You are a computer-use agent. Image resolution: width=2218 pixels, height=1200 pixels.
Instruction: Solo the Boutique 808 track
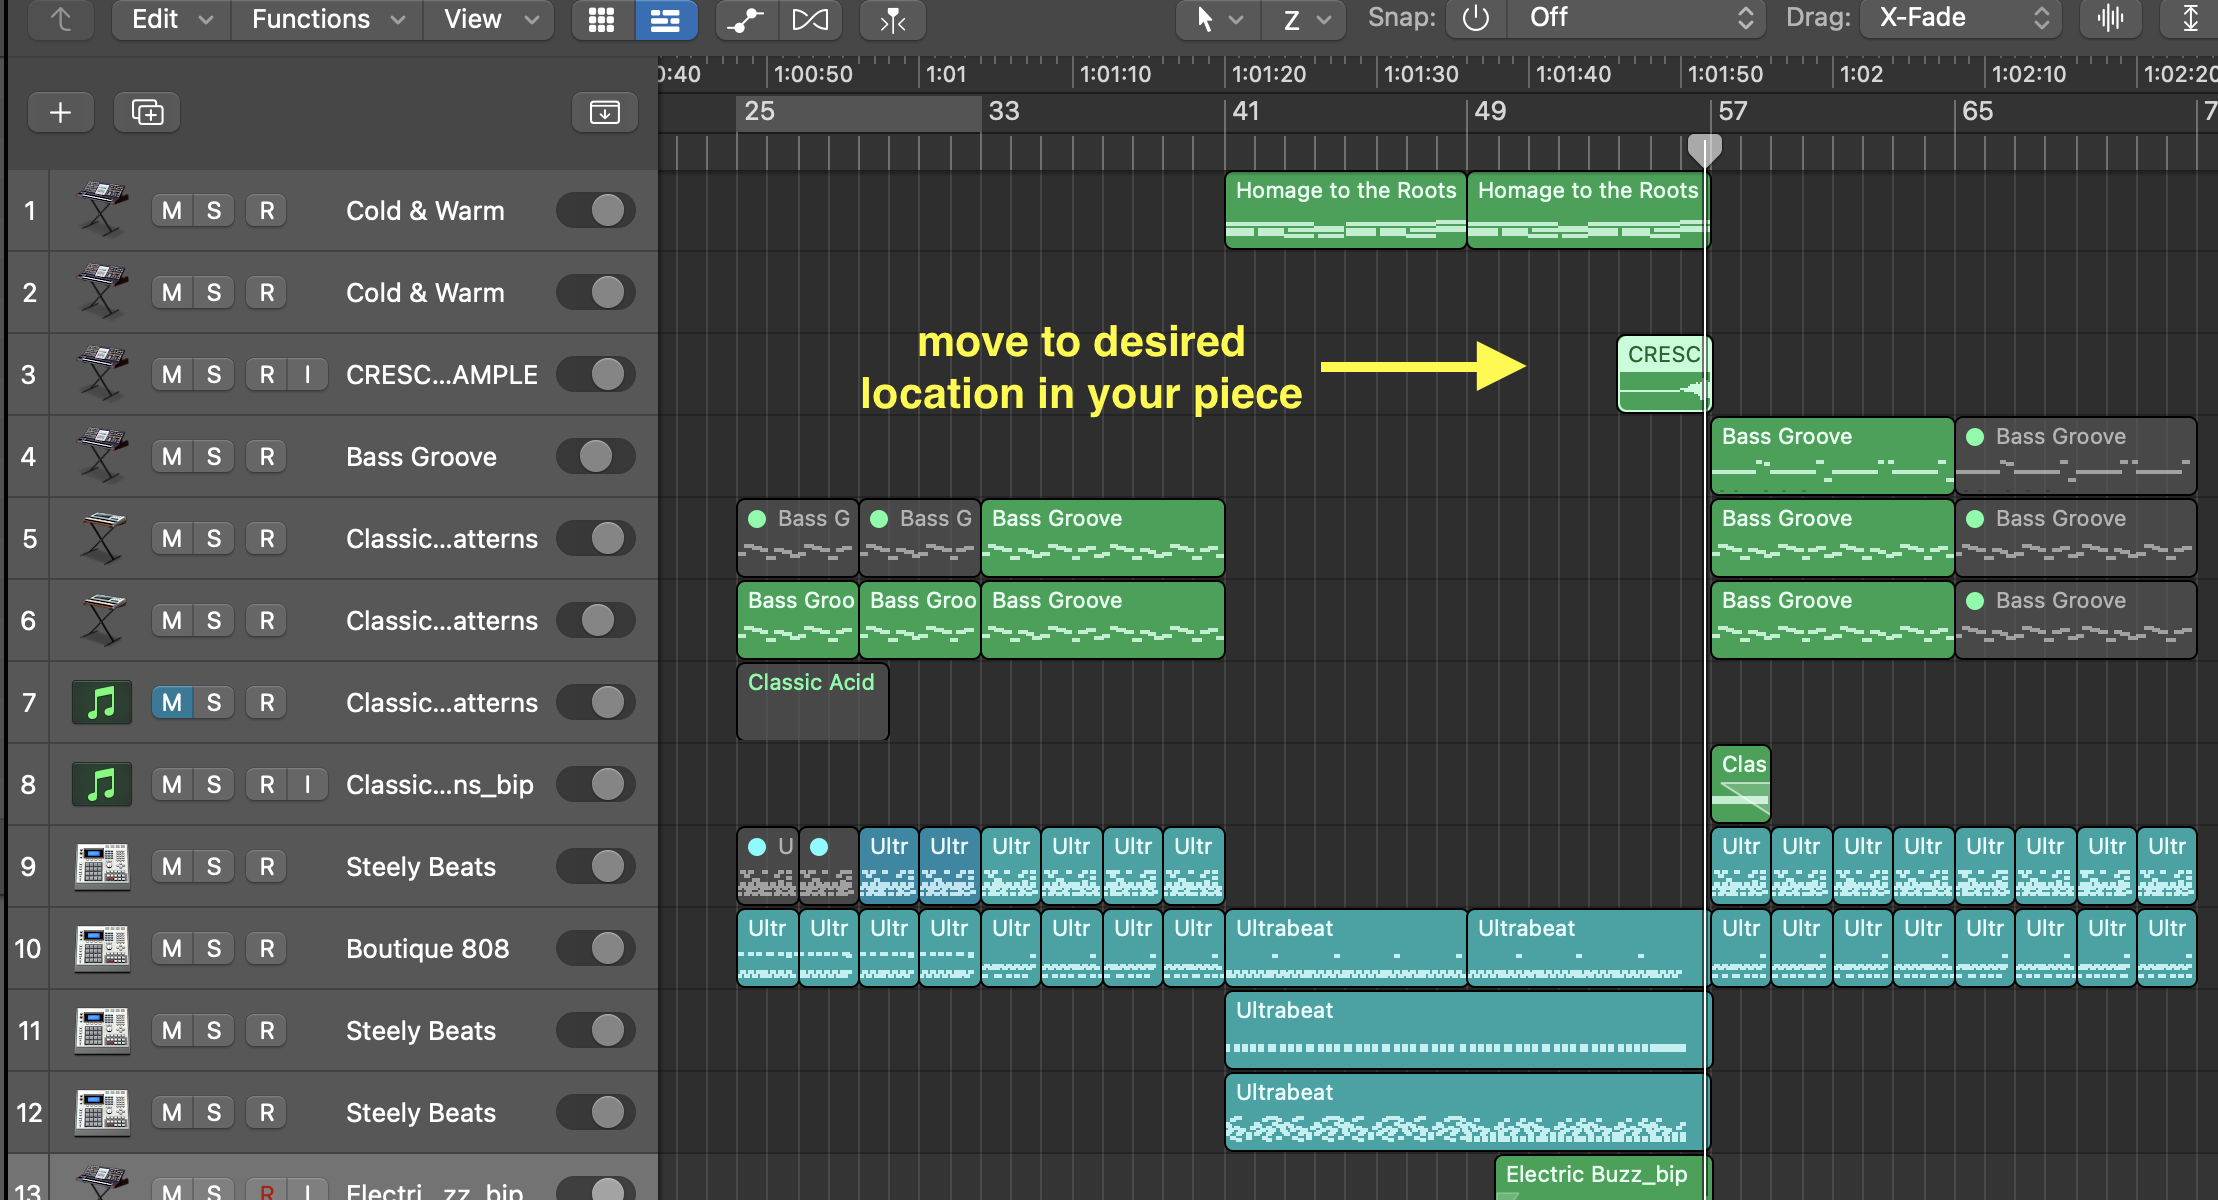[214, 948]
